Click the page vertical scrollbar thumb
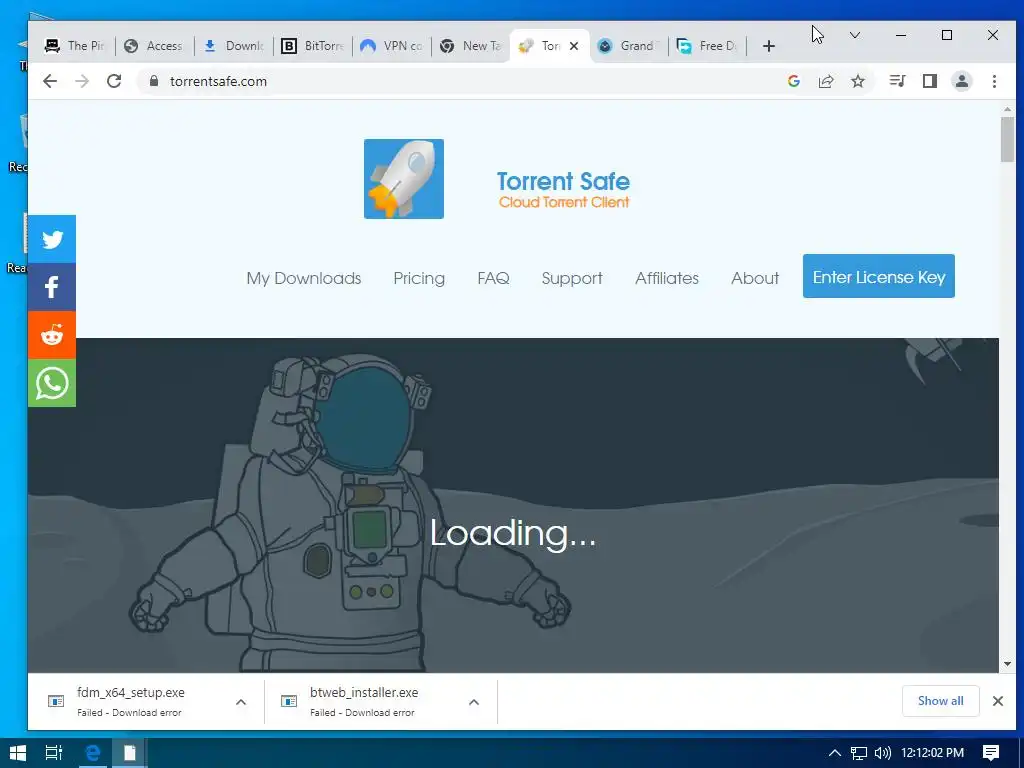Screen dimensions: 1024x768 1007,139
